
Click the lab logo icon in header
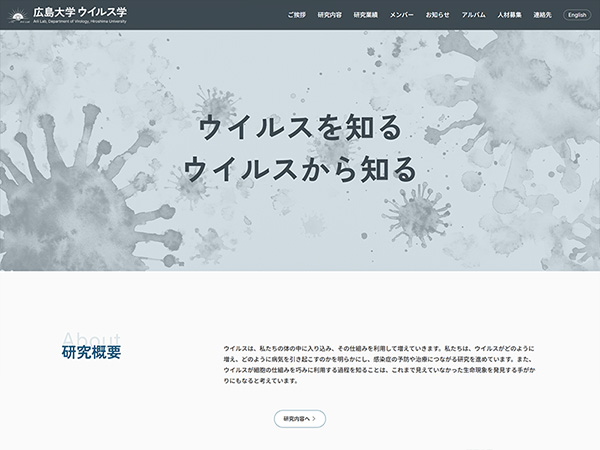tap(18, 16)
